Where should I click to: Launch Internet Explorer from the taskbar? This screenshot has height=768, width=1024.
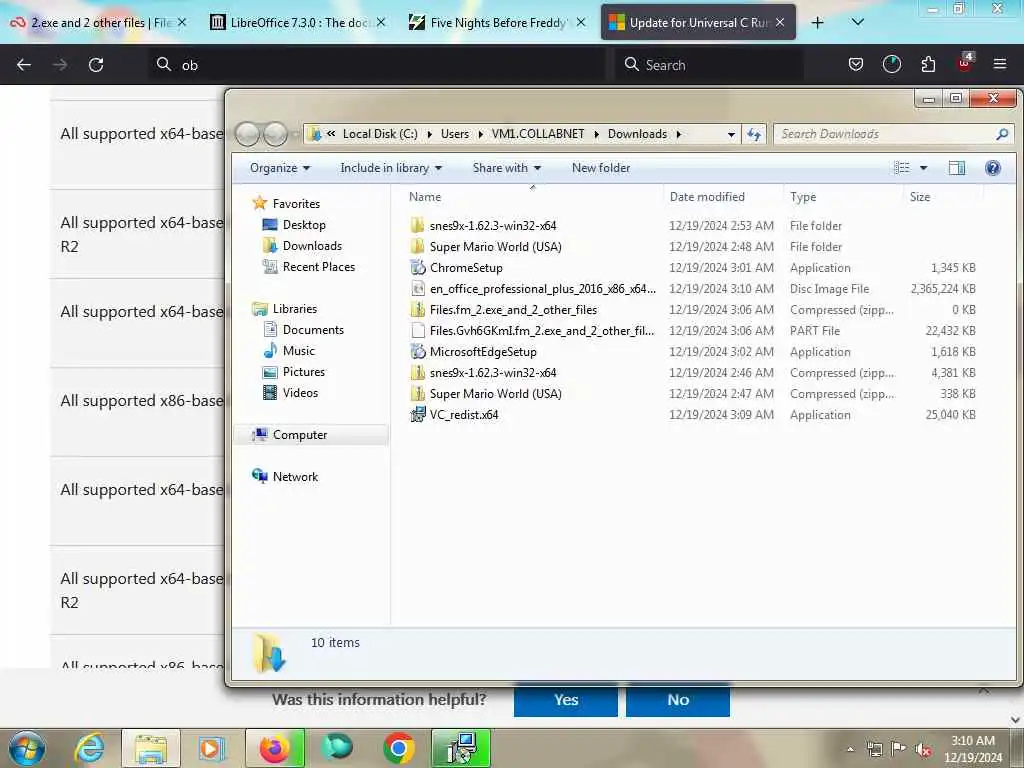(89, 748)
